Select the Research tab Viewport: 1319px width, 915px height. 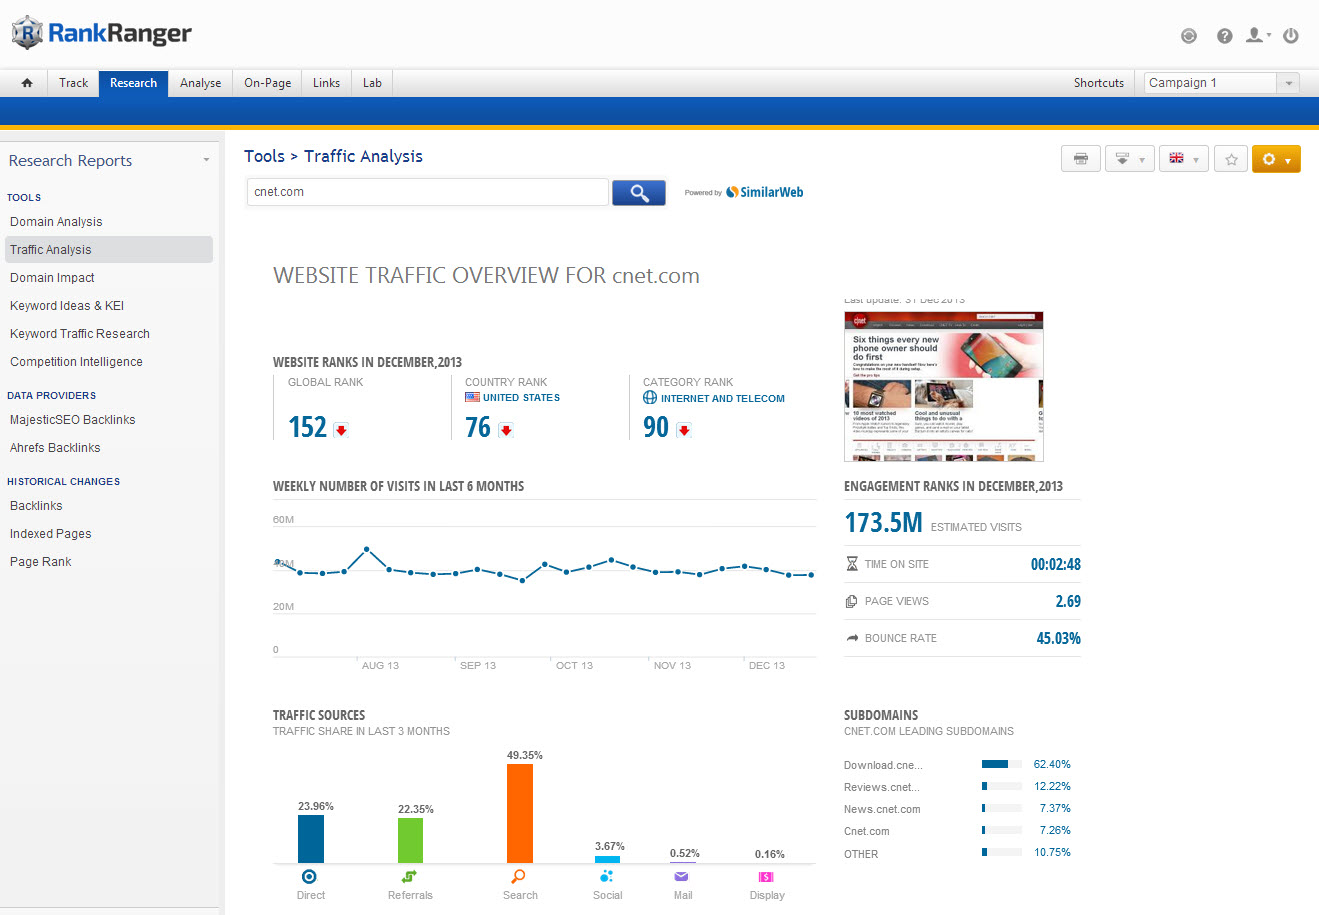134,83
